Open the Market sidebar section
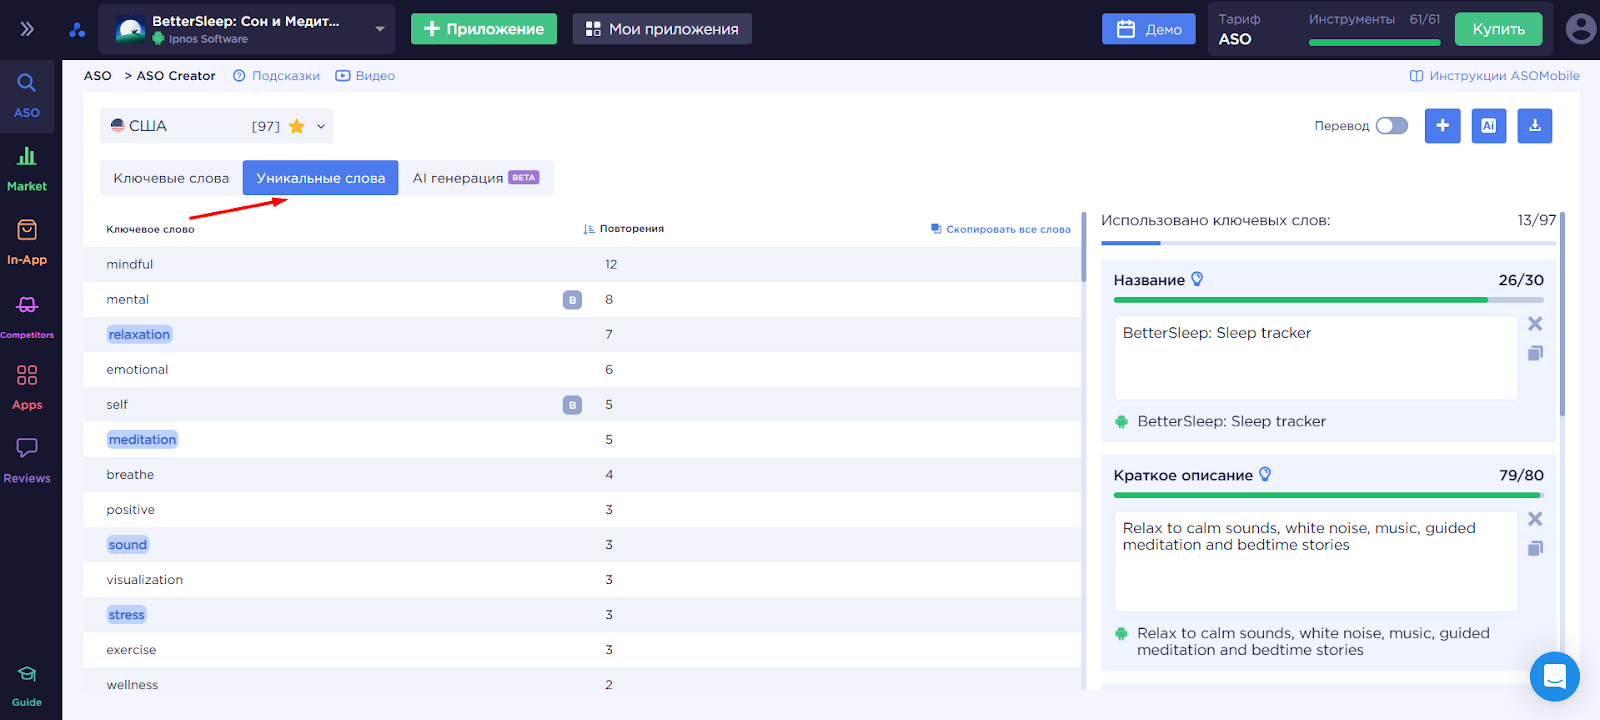The width and height of the screenshot is (1600, 720). (27, 168)
